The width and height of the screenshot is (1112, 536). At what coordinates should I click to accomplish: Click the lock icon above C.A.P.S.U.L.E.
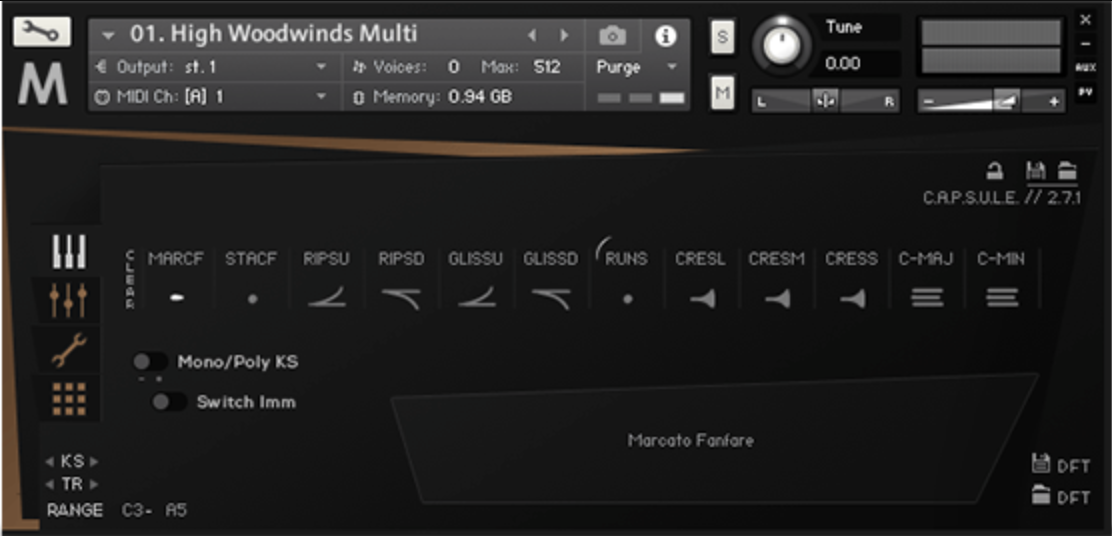click(994, 172)
